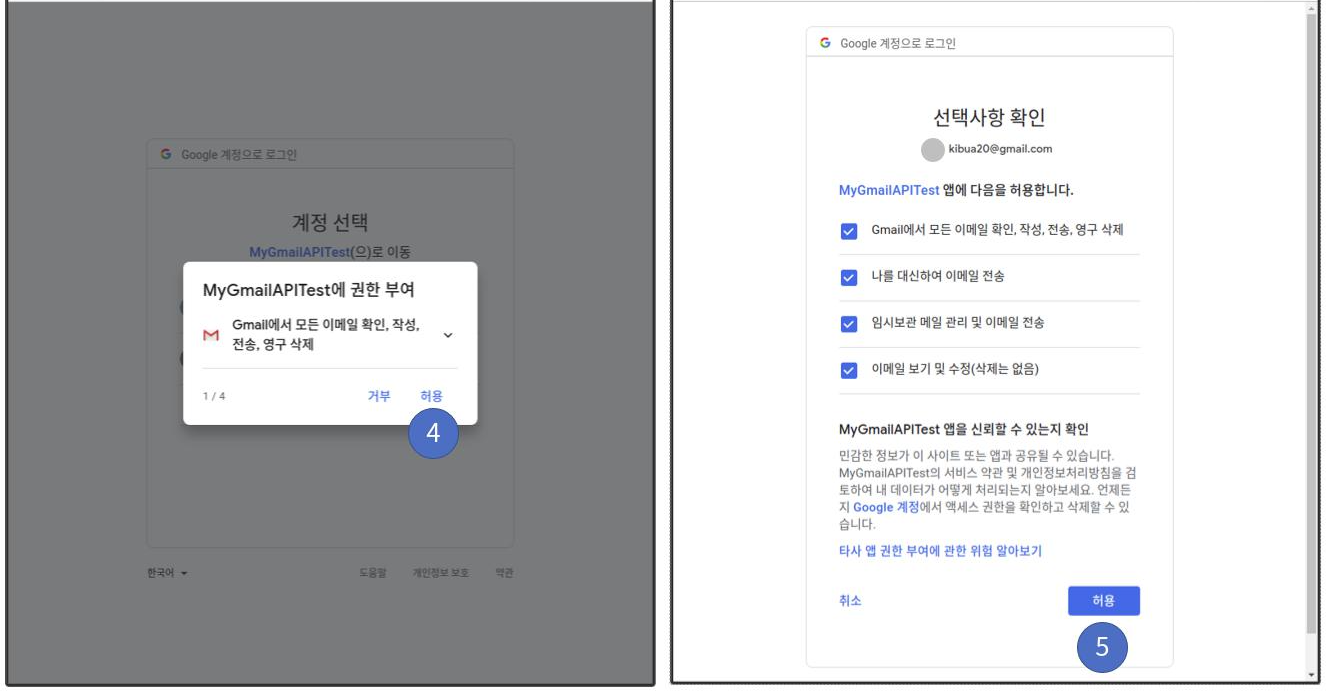Click the Google logo in left window header
Screen dimensions: 1326x693
(x=166, y=155)
